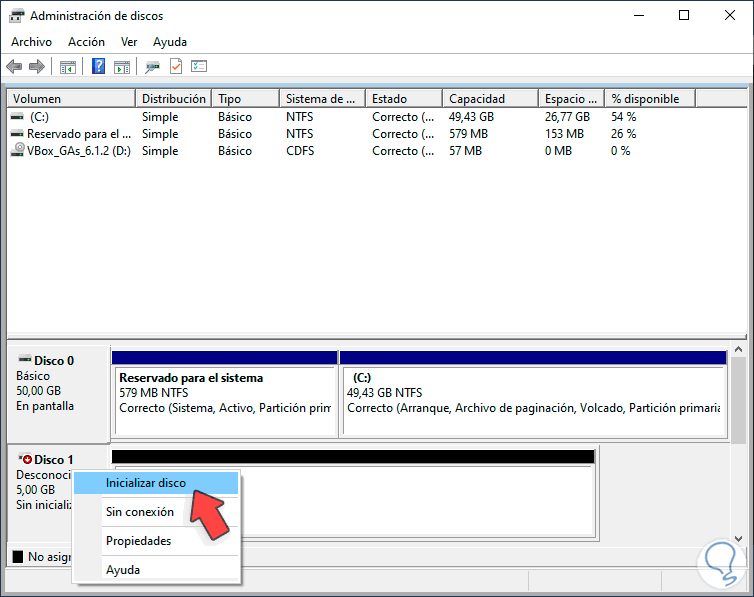This screenshot has width=754, height=597.
Task: Toggle the console tree pane icon
Action: pyautogui.click(x=68, y=67)
